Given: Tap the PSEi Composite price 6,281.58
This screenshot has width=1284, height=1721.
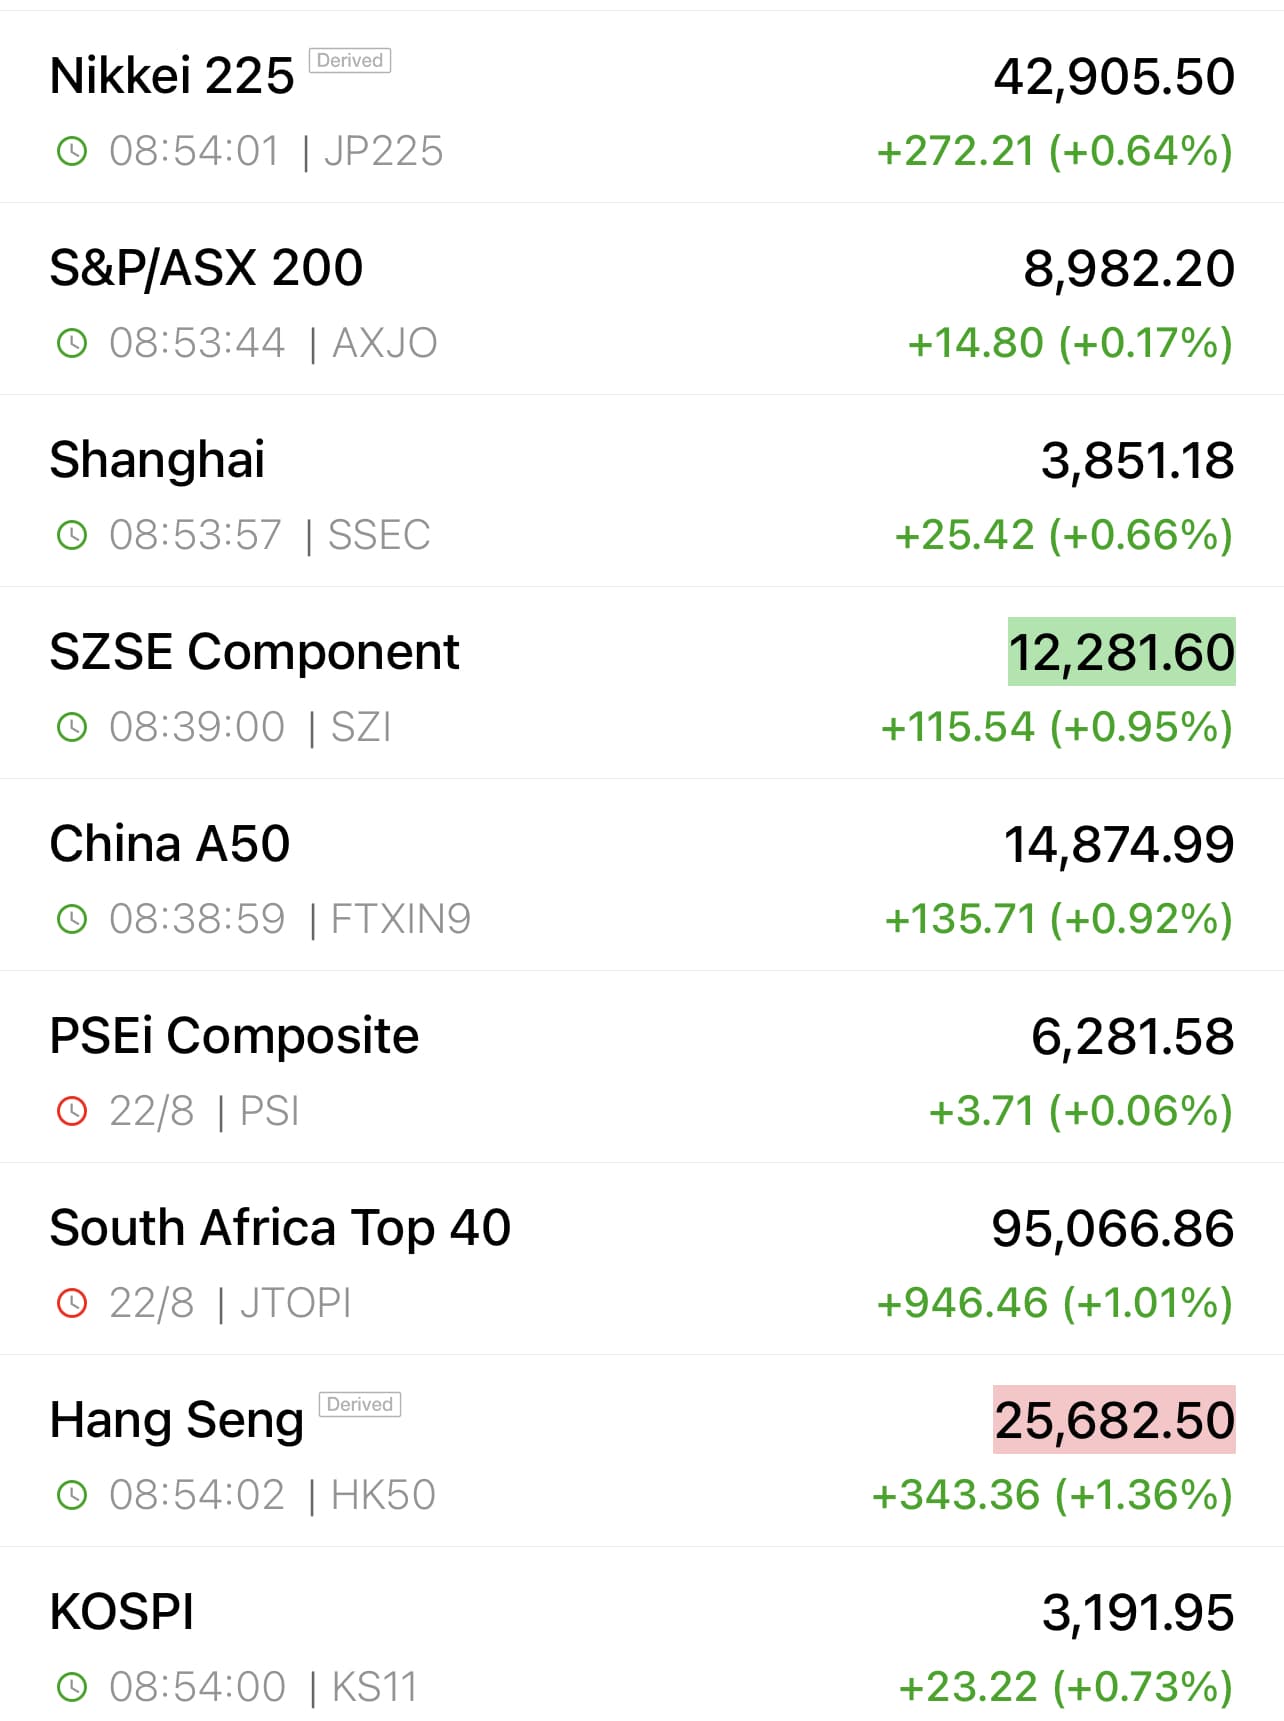Looking at the screenshot, I should pyautogui.click(x=1132, y=1036).
